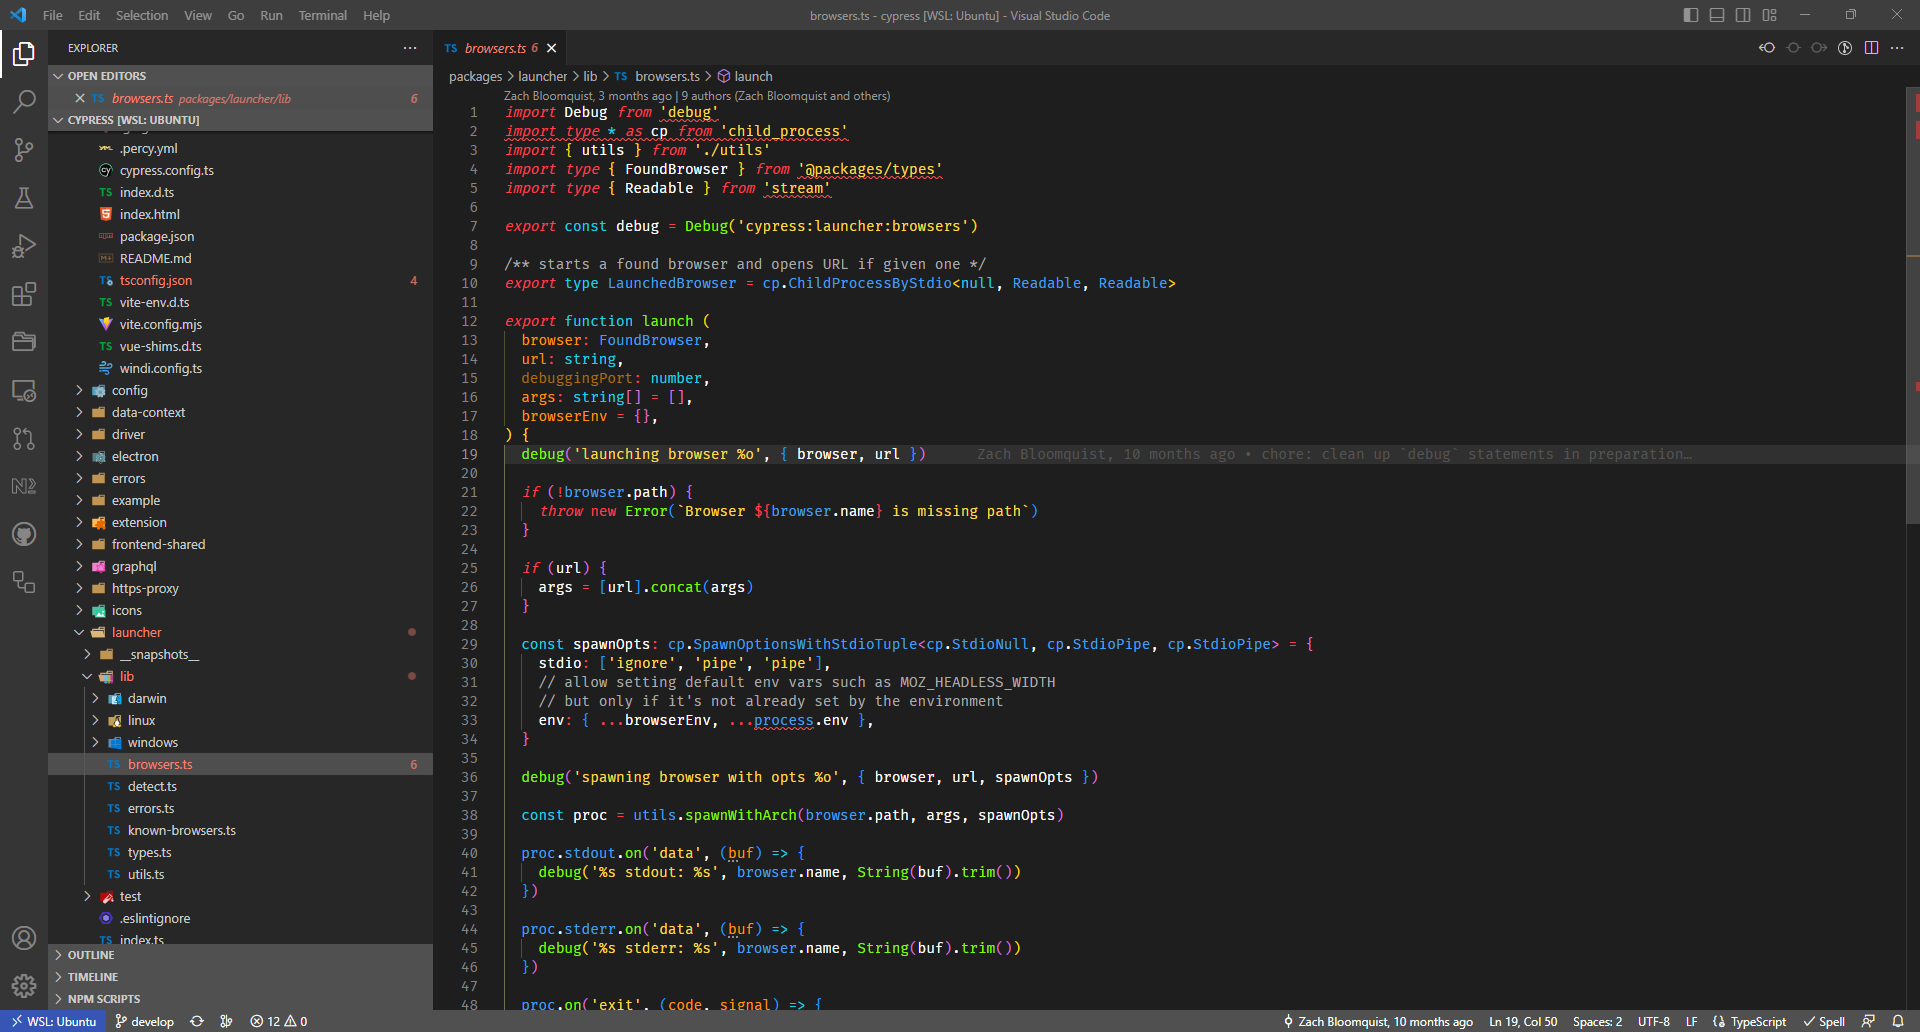Toggle the Secondary Side Bar layout button
The image size is (1920, 1032).
(1743, 15)
